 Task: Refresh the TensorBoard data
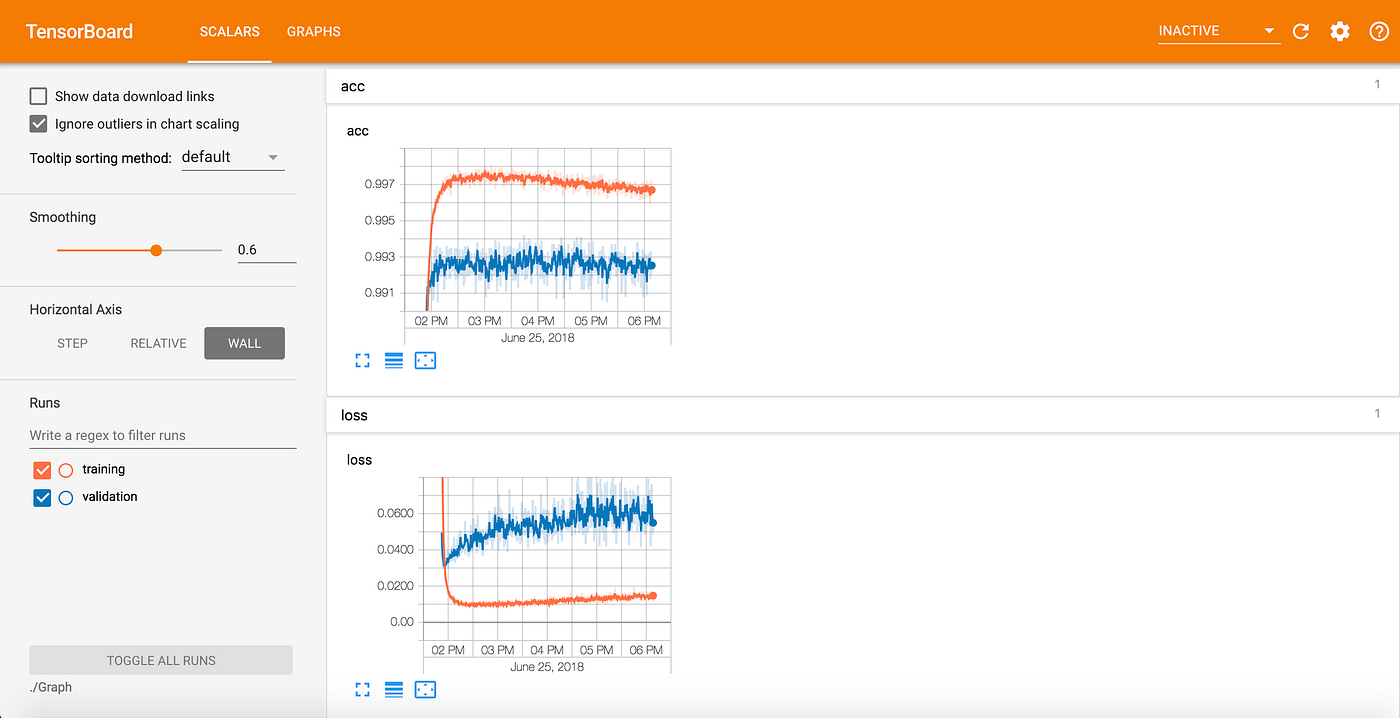[x=1300, y=31]
